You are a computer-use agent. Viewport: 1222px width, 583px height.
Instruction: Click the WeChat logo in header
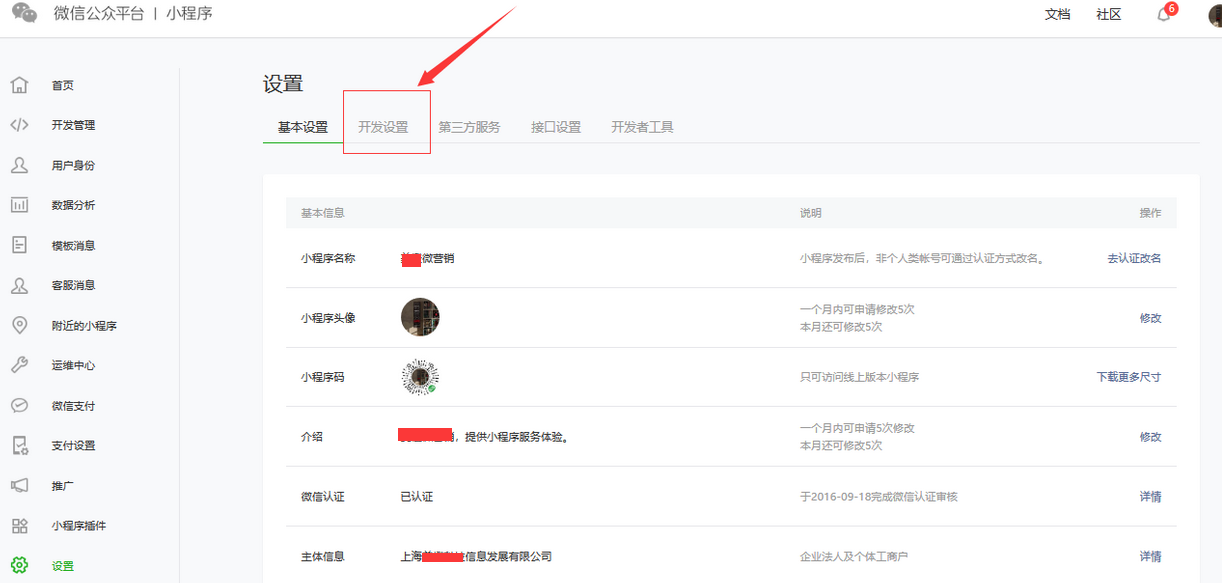pos(23,14)
